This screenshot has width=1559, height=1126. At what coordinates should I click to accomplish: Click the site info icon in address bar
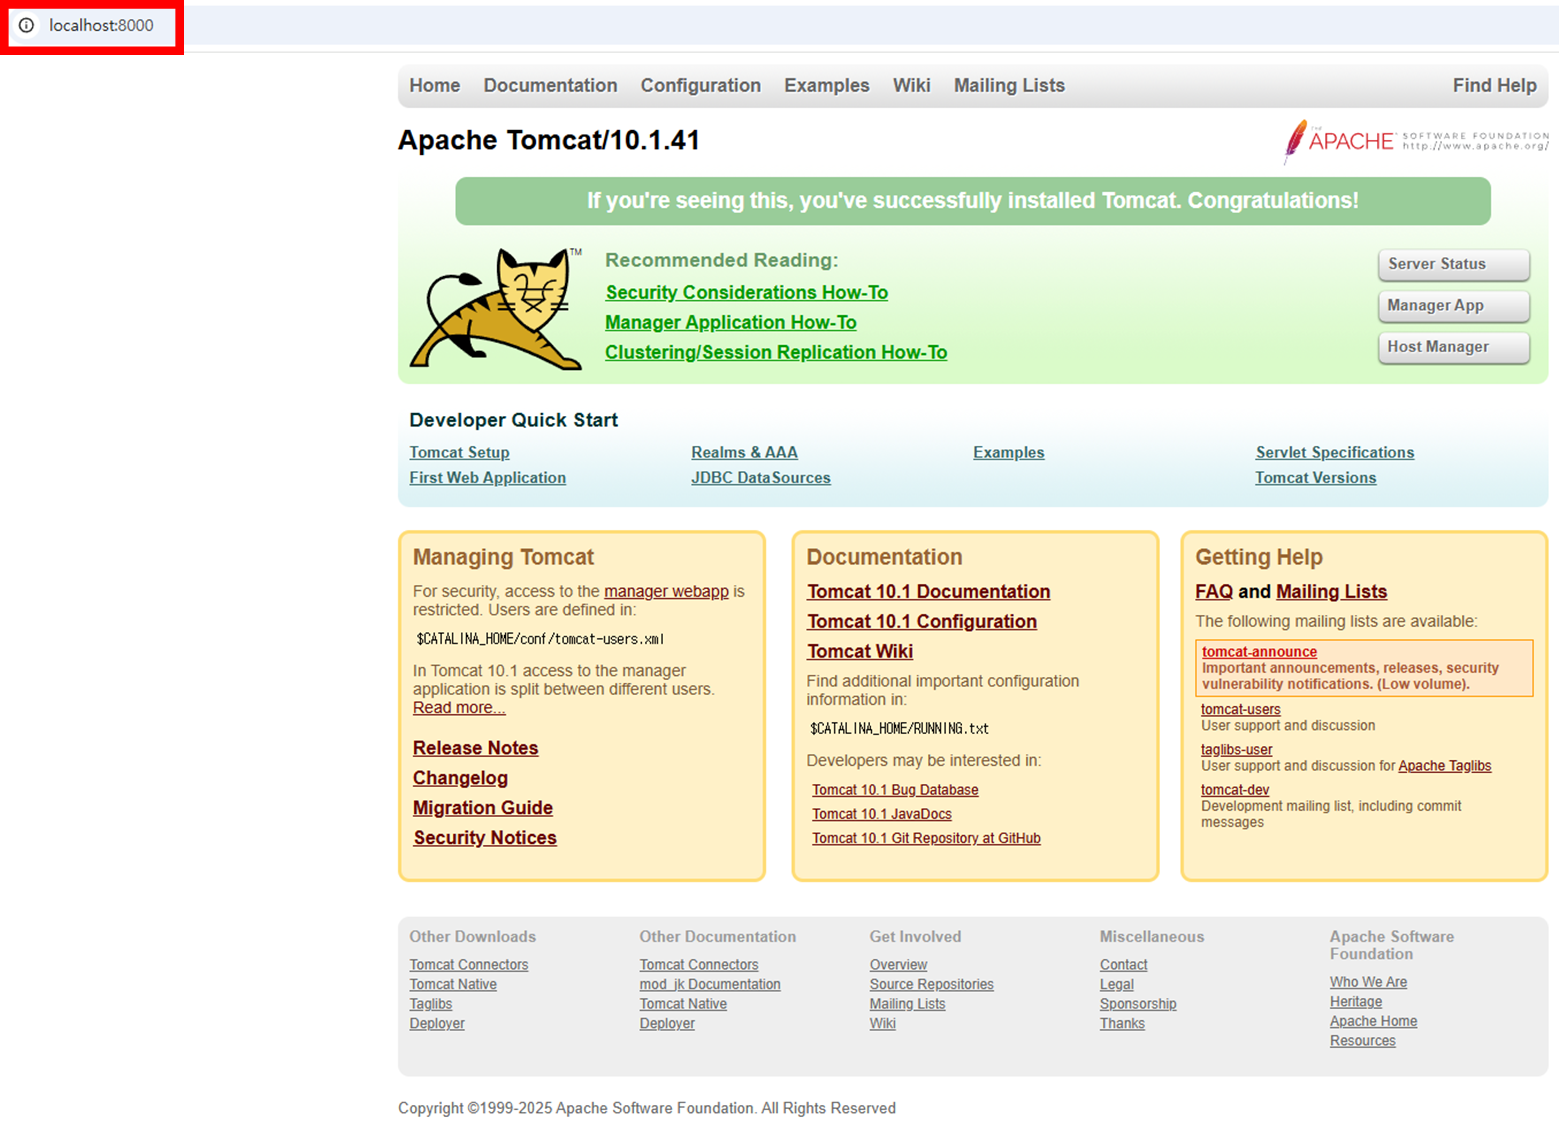[x=27, y=25]
